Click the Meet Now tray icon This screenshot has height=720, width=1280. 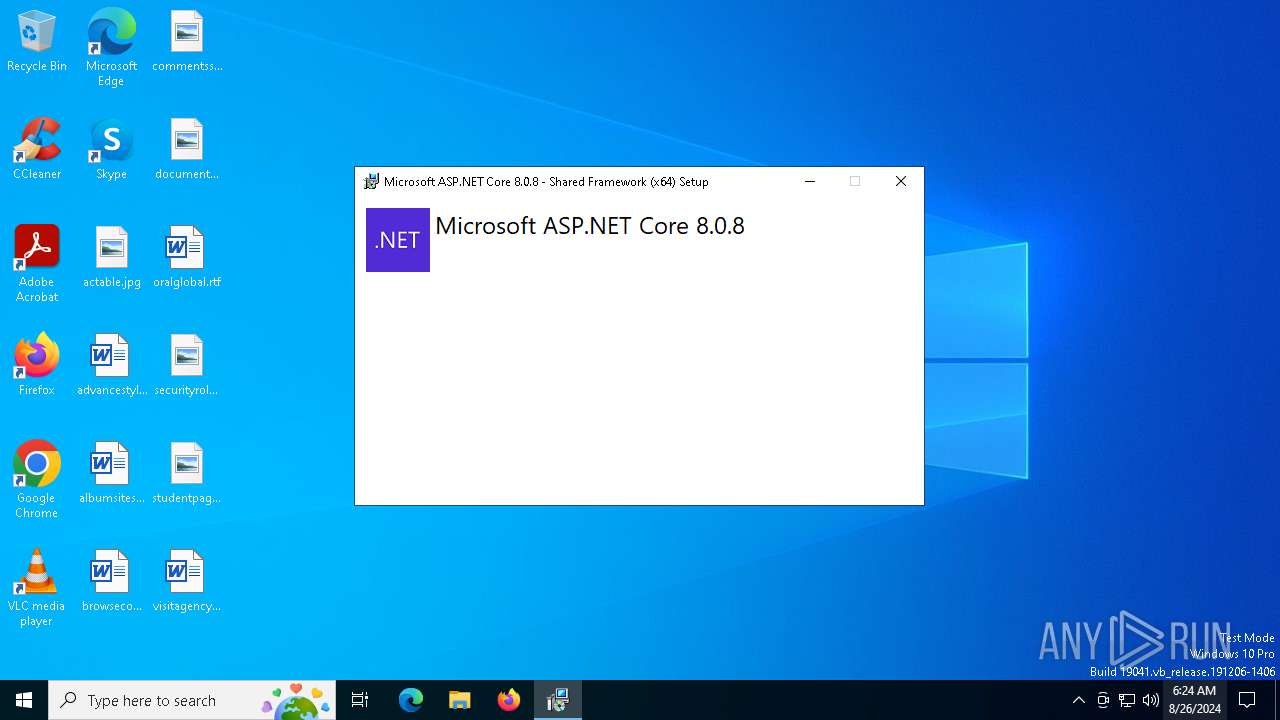[1103, 700]
